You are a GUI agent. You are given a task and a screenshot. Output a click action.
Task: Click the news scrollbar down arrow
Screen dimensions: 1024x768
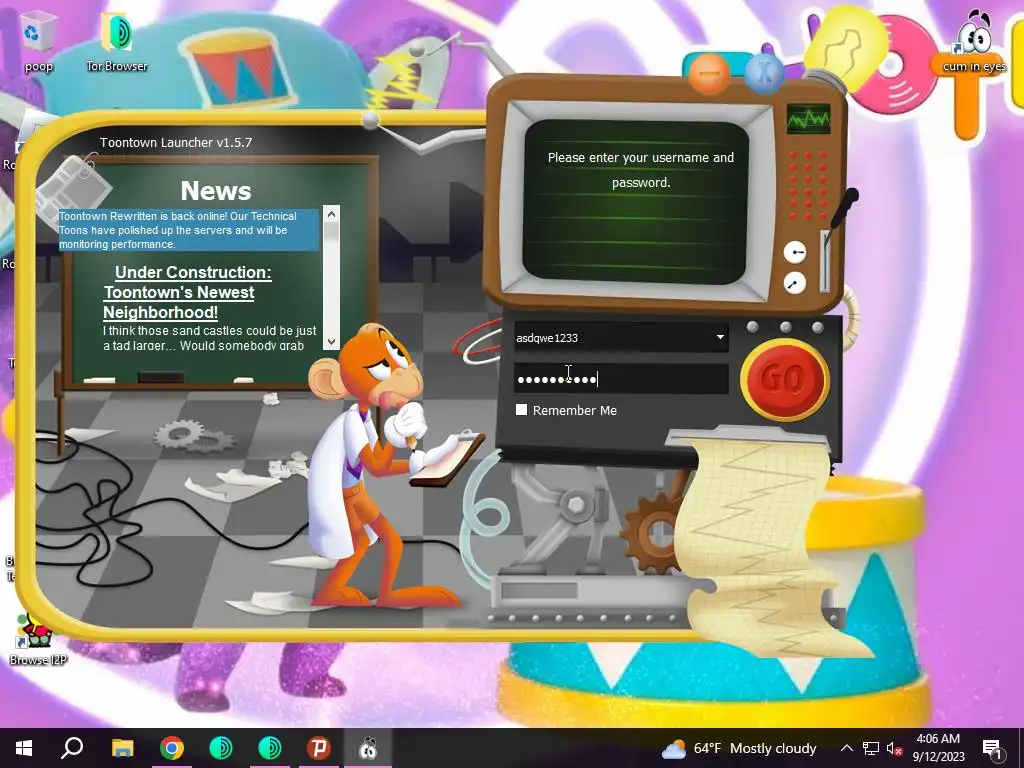(x=331, y=342)
